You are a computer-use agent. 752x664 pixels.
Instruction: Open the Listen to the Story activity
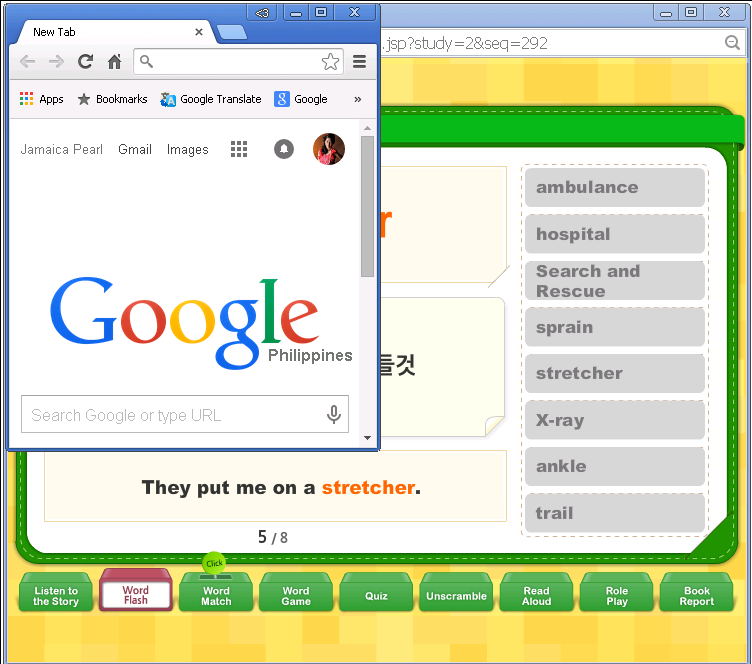tap(56, 593)
